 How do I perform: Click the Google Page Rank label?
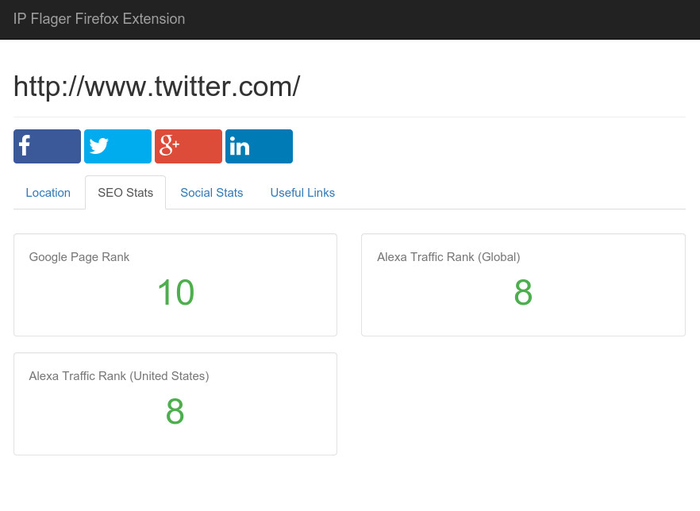click(79, 257)
